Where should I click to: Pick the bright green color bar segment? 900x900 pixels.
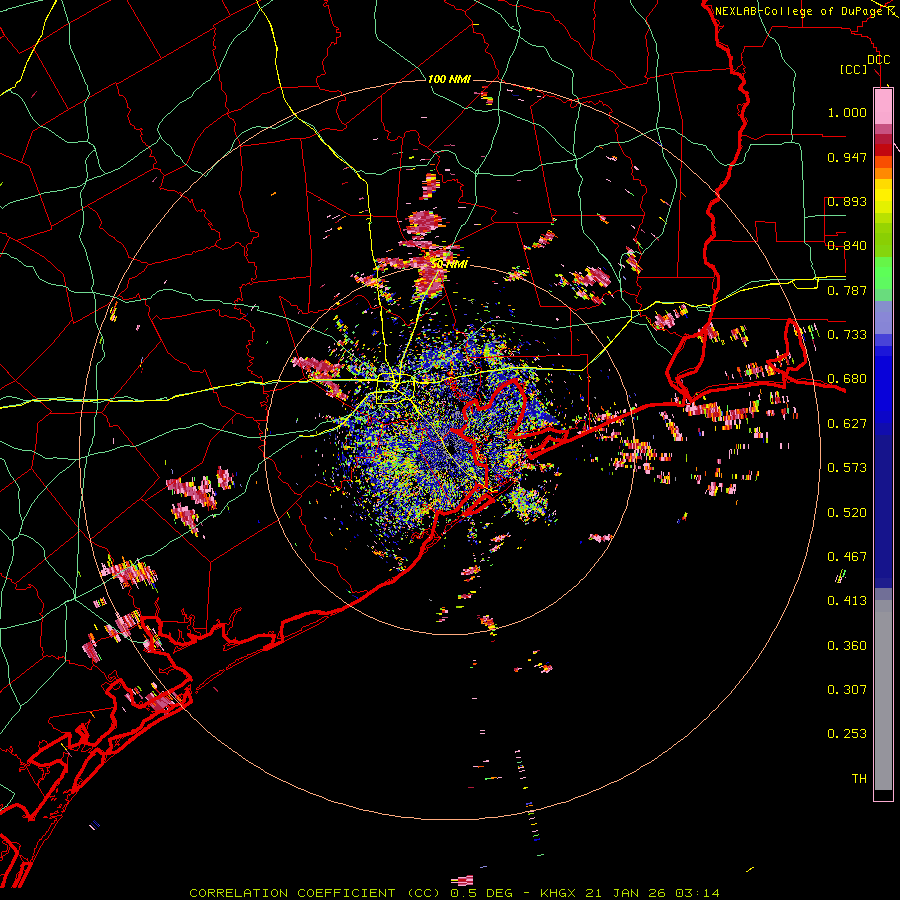pyautogui.click(x=883, y=273)
